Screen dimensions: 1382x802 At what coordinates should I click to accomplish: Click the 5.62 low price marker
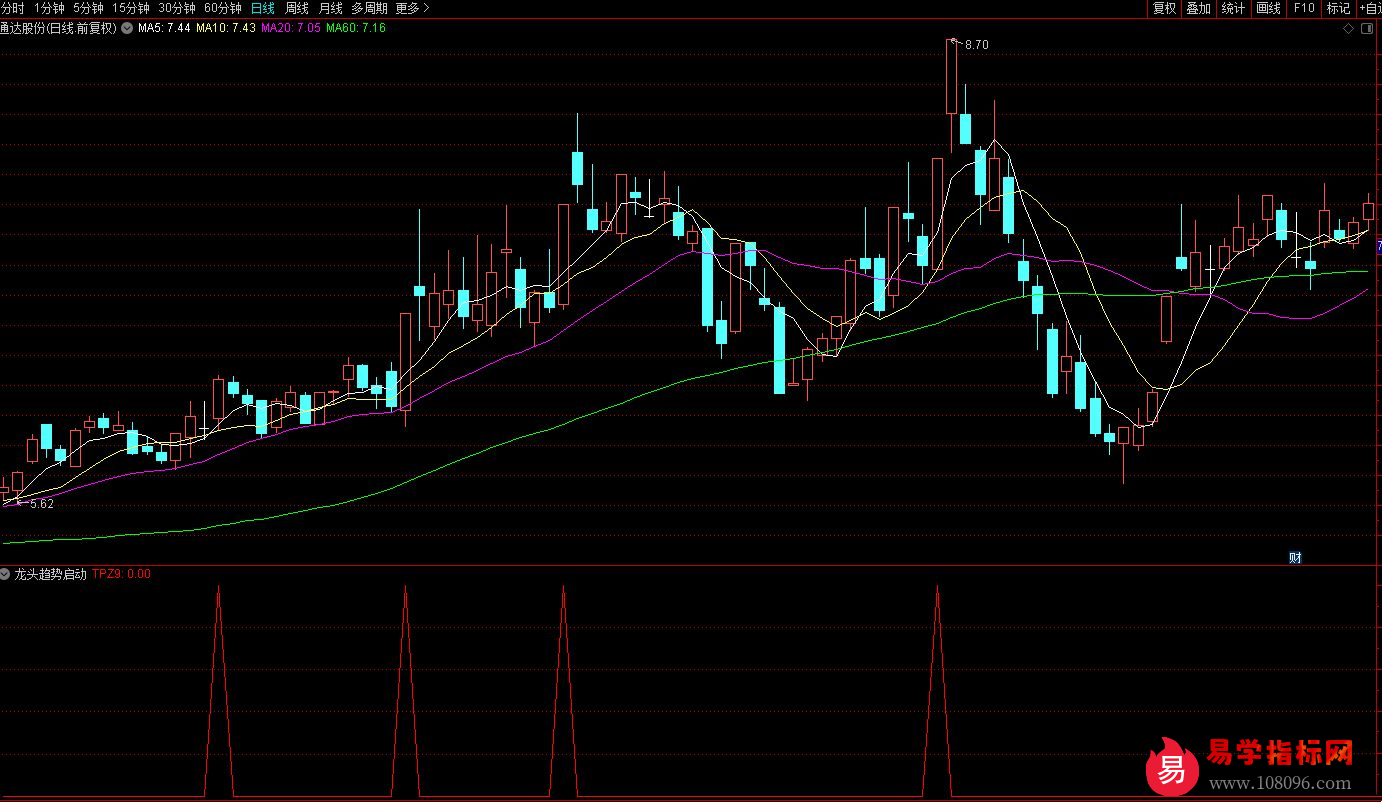tap(42, 504)
